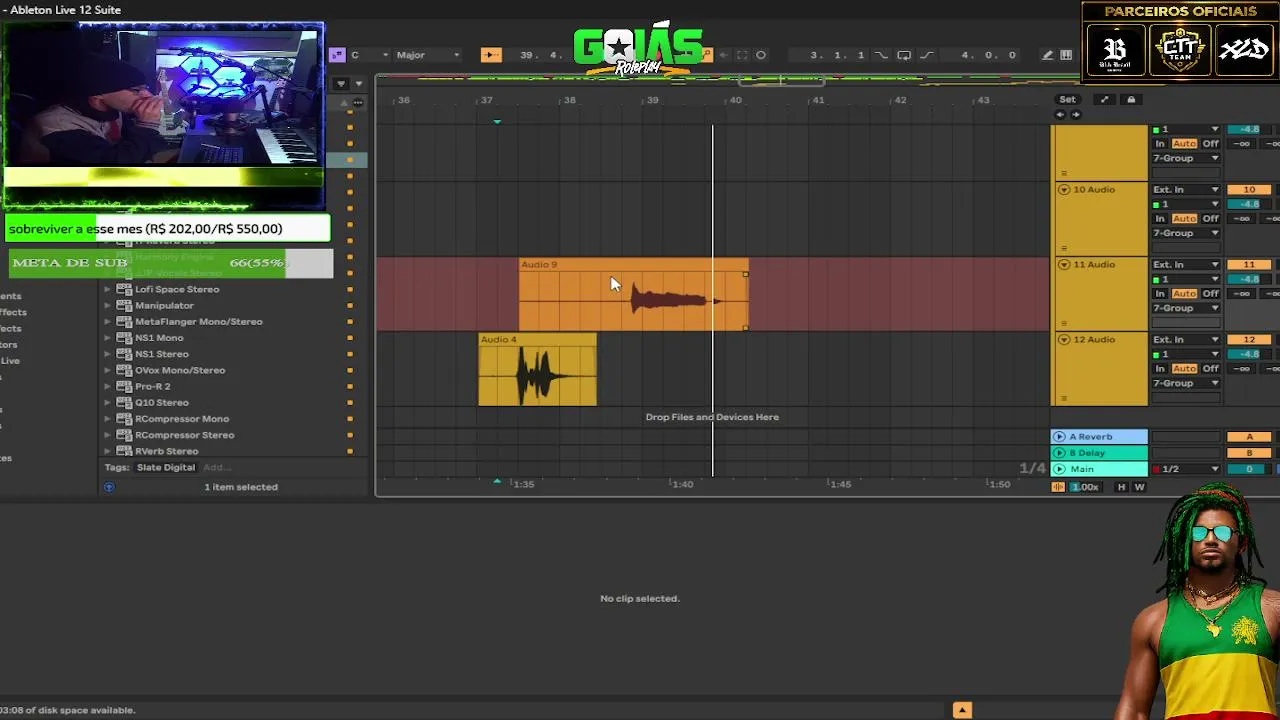
Task: Click the Manipulator plugin icon
Action: click(124, 305)
